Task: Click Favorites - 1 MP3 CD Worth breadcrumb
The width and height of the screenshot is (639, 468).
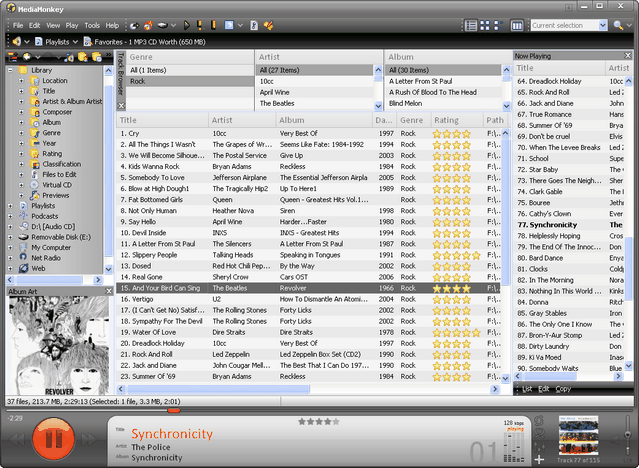Action: [150, 42]
